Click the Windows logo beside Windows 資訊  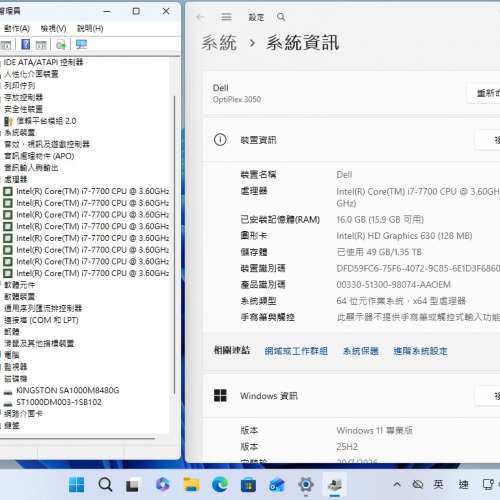pos(220,396)
